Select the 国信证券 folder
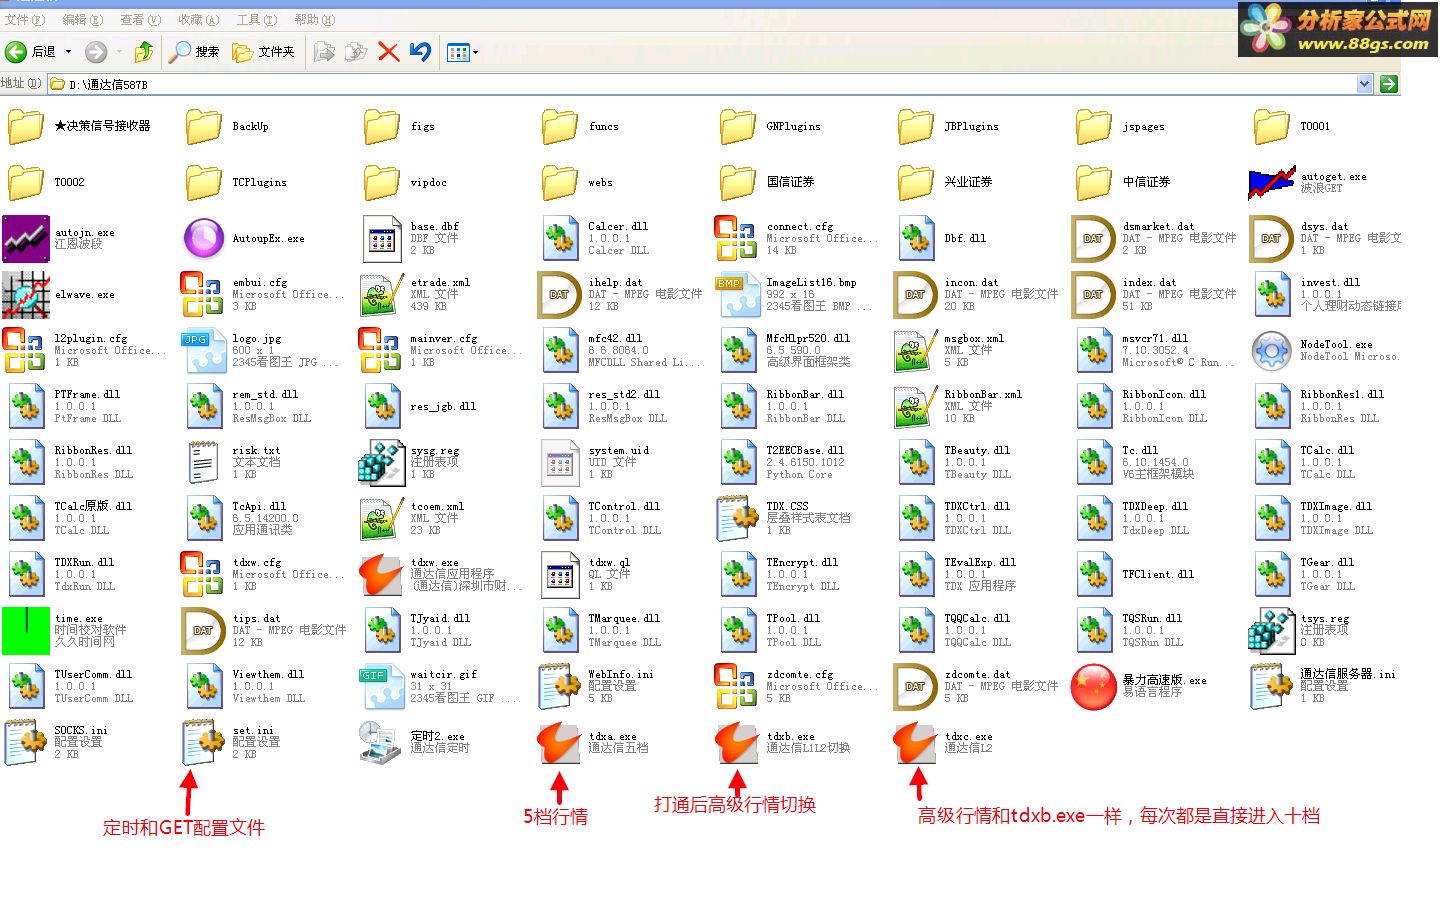Image resolution: width=1440 pixels, height=900 pixels. coord(737,182)
